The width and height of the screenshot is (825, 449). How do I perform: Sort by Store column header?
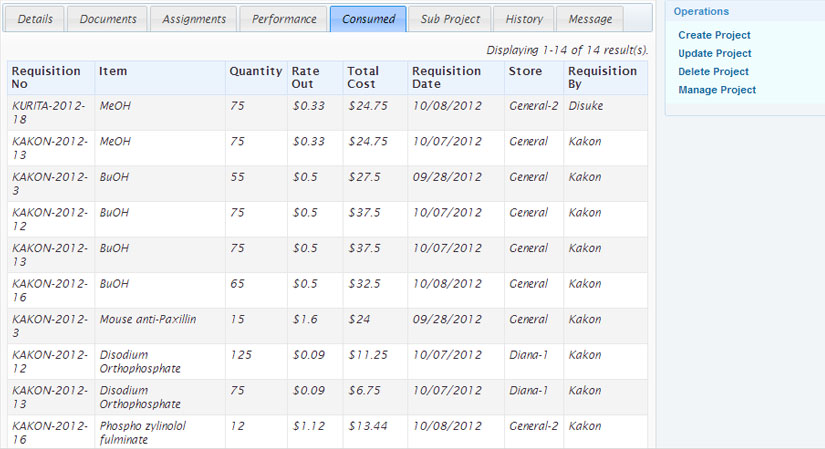pyautogui.click(x=525, y=71)
